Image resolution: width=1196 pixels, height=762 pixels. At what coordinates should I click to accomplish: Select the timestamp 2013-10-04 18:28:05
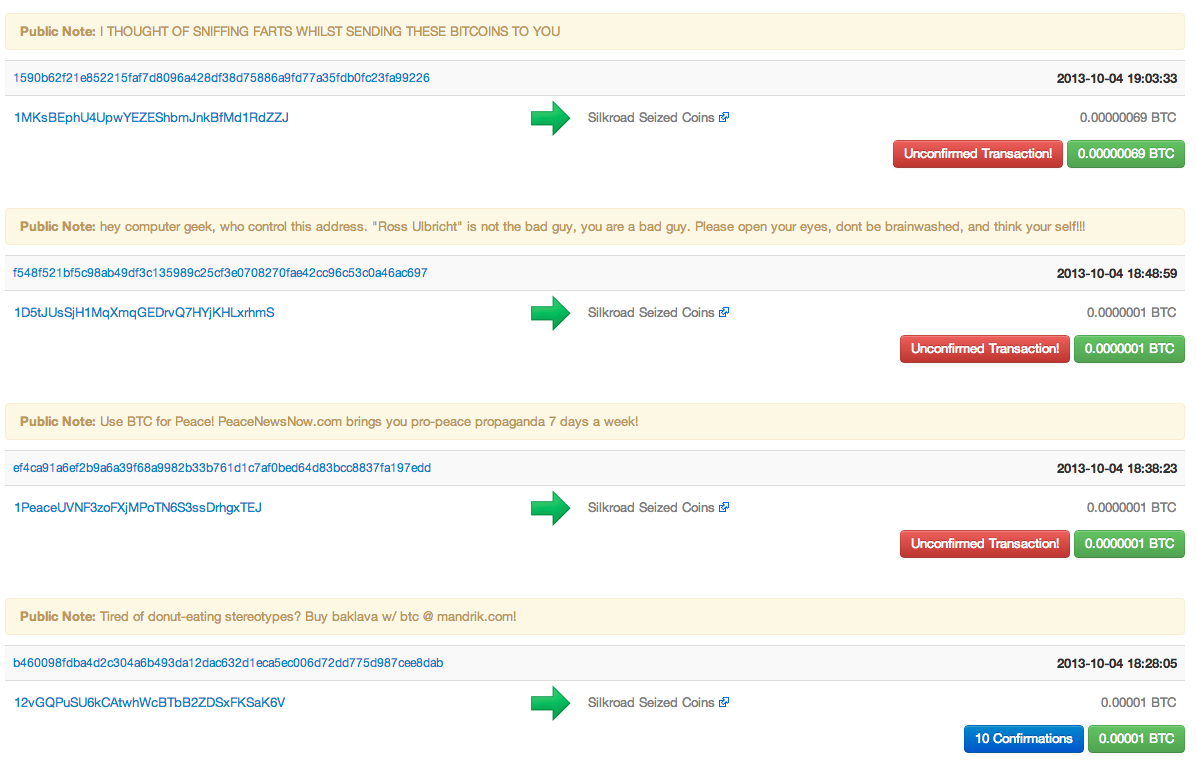pyautogui.click(x=1117, y=664)
